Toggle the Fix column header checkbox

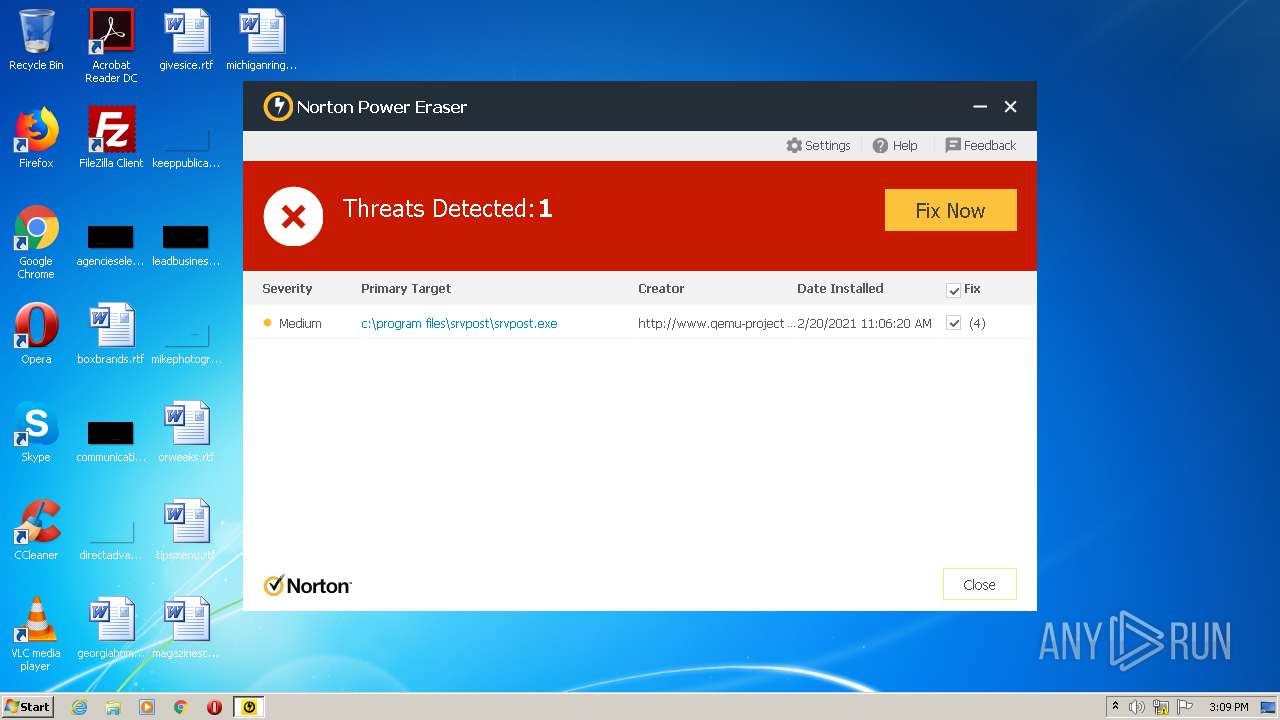click(x=953, y=290)
